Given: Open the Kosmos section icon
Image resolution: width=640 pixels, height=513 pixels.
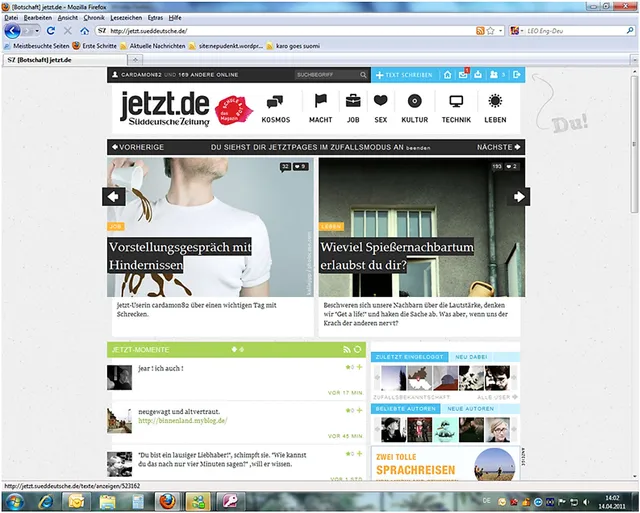Looking at the screenshot, I should point(274,102).
